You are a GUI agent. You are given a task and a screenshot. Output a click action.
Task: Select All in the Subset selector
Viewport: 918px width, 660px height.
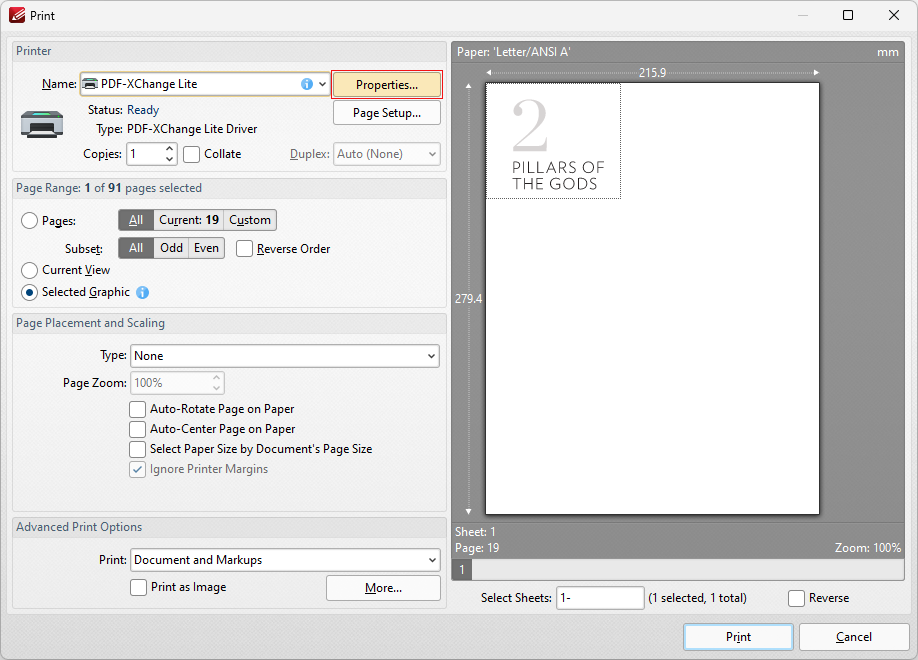pyautogui.click(x=136, y=248)
